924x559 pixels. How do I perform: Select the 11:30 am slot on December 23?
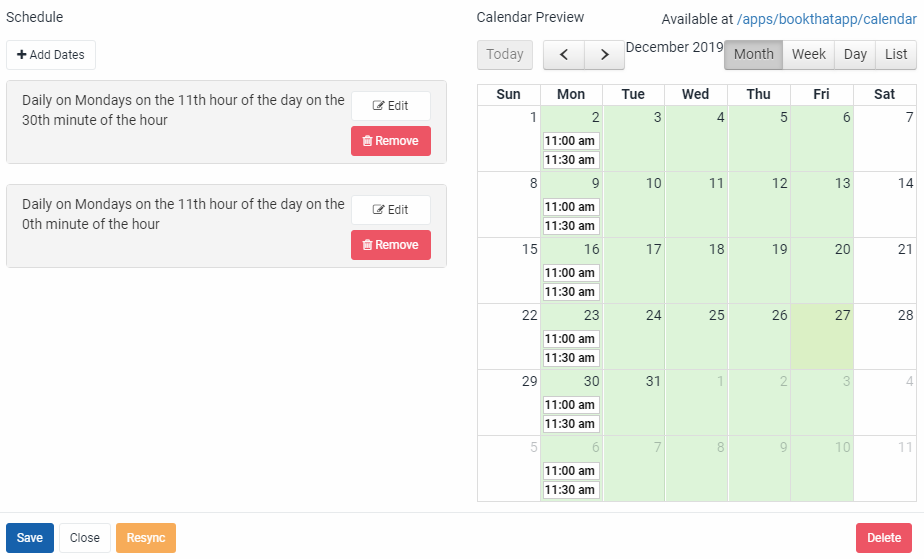570,358
